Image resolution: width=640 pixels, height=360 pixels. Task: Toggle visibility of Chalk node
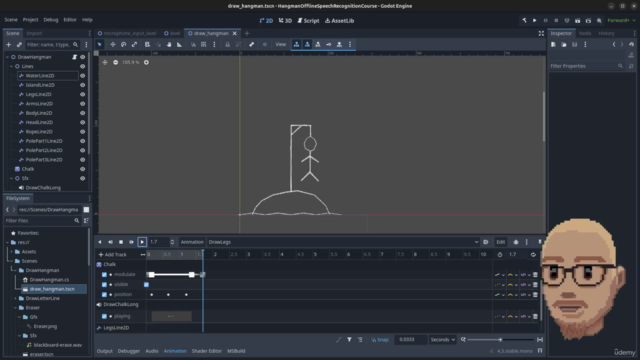pyautogui.click(x=82, y=169)
